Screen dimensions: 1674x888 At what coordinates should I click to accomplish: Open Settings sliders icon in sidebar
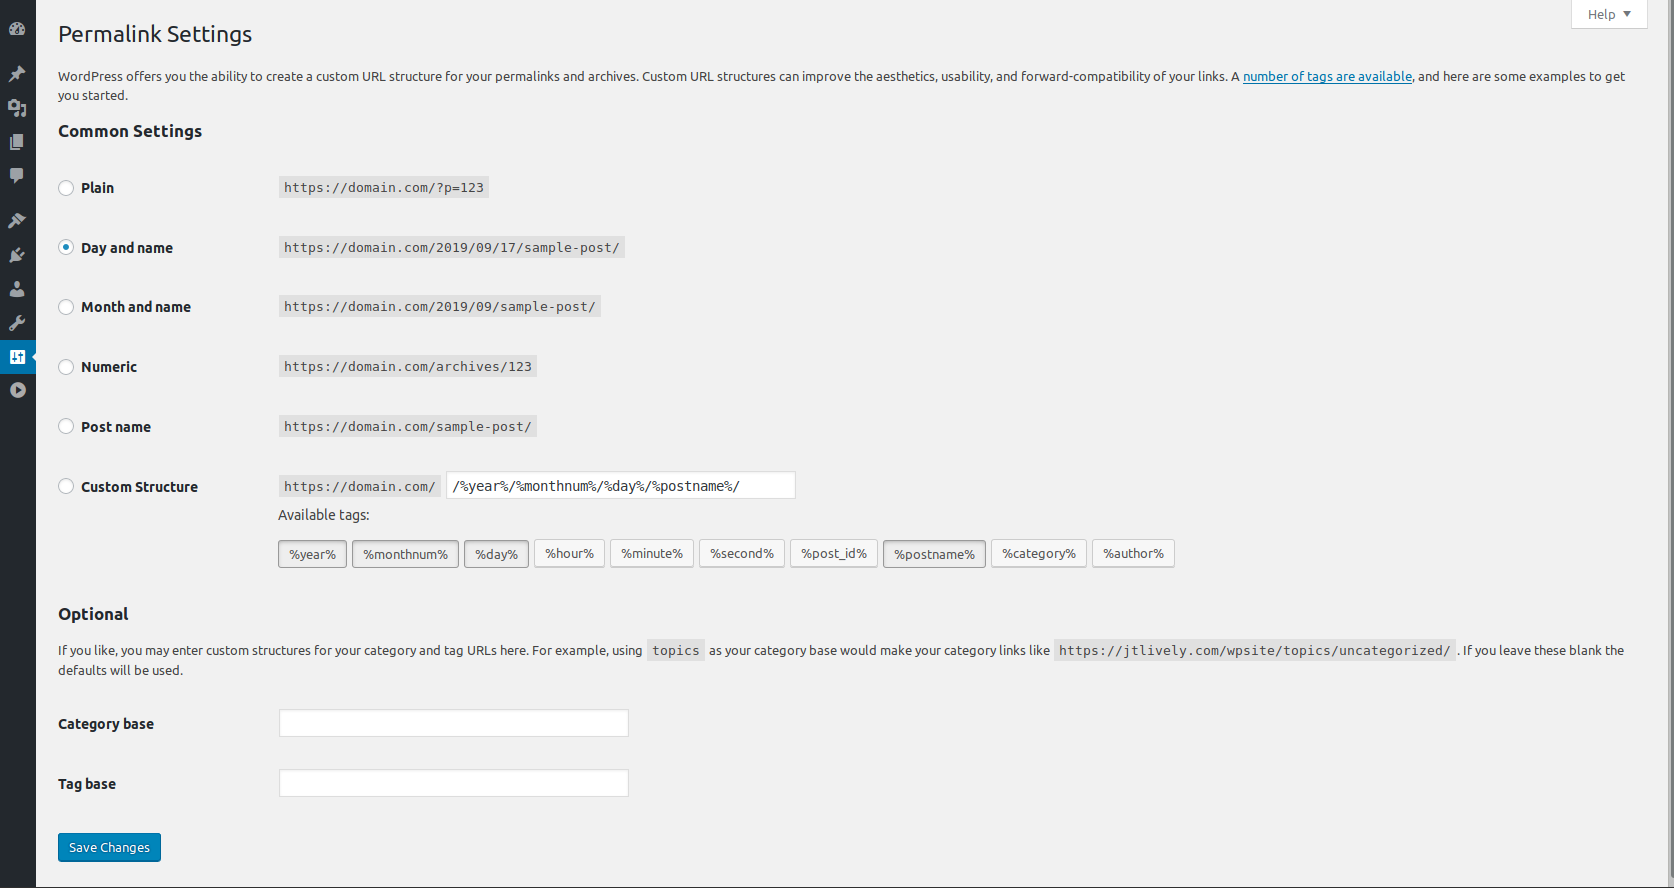point(17,357)
